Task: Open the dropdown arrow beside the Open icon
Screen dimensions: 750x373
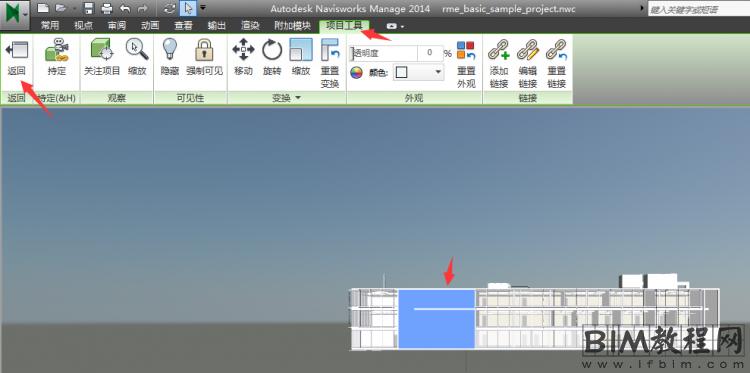Action: pos(74,9)
